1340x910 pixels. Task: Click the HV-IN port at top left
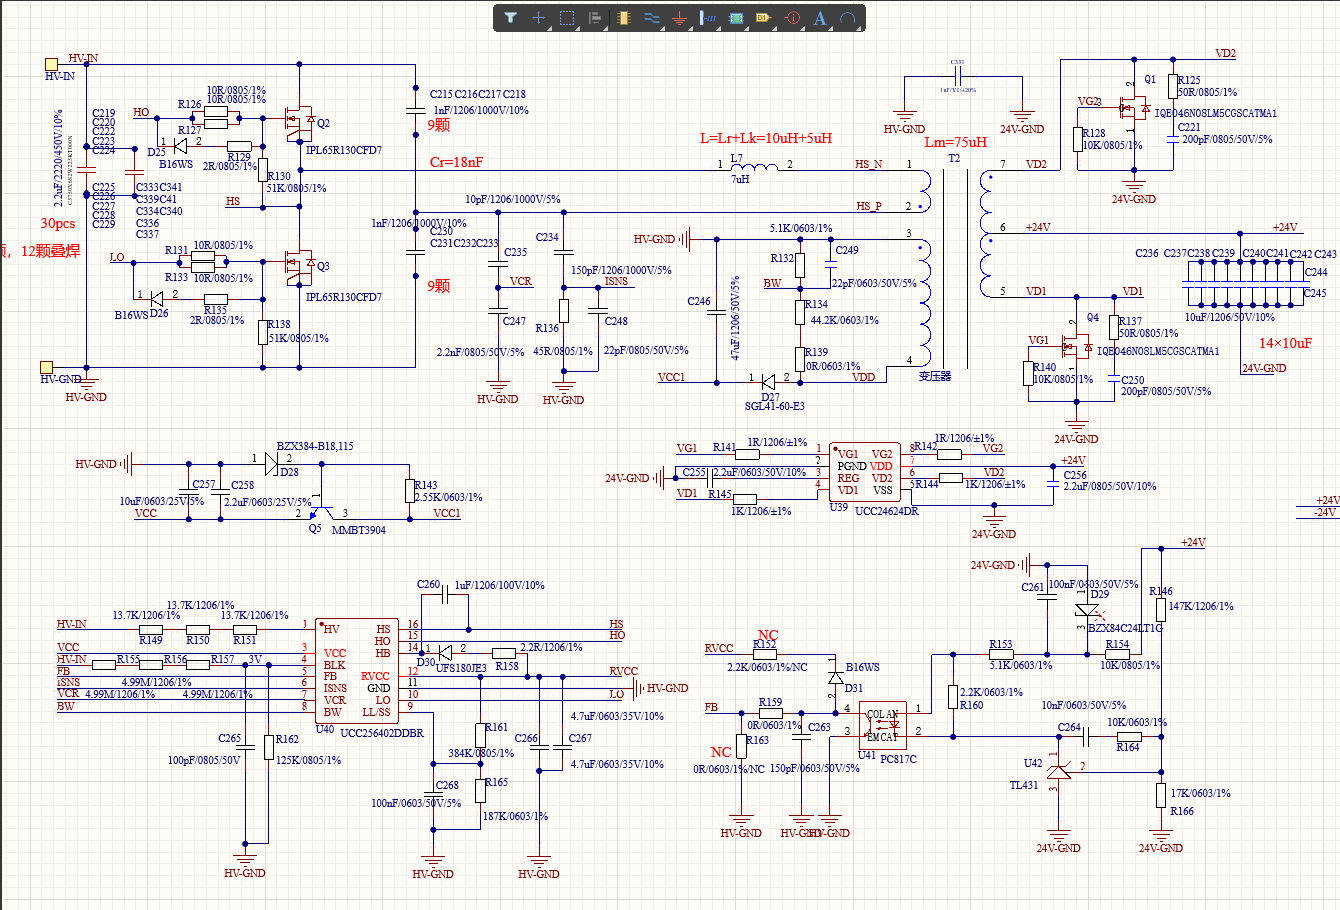(47, 66)
